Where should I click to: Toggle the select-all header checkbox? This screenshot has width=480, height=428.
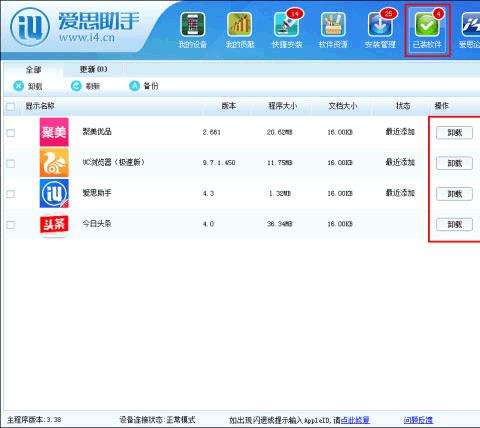(x=11, y=107)
